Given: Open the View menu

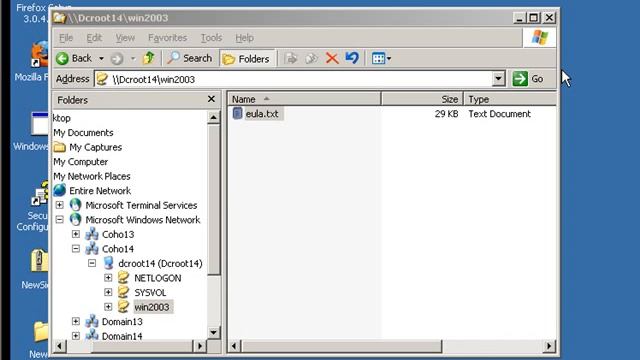Looking at the screenshot, I should click(125, 38).
